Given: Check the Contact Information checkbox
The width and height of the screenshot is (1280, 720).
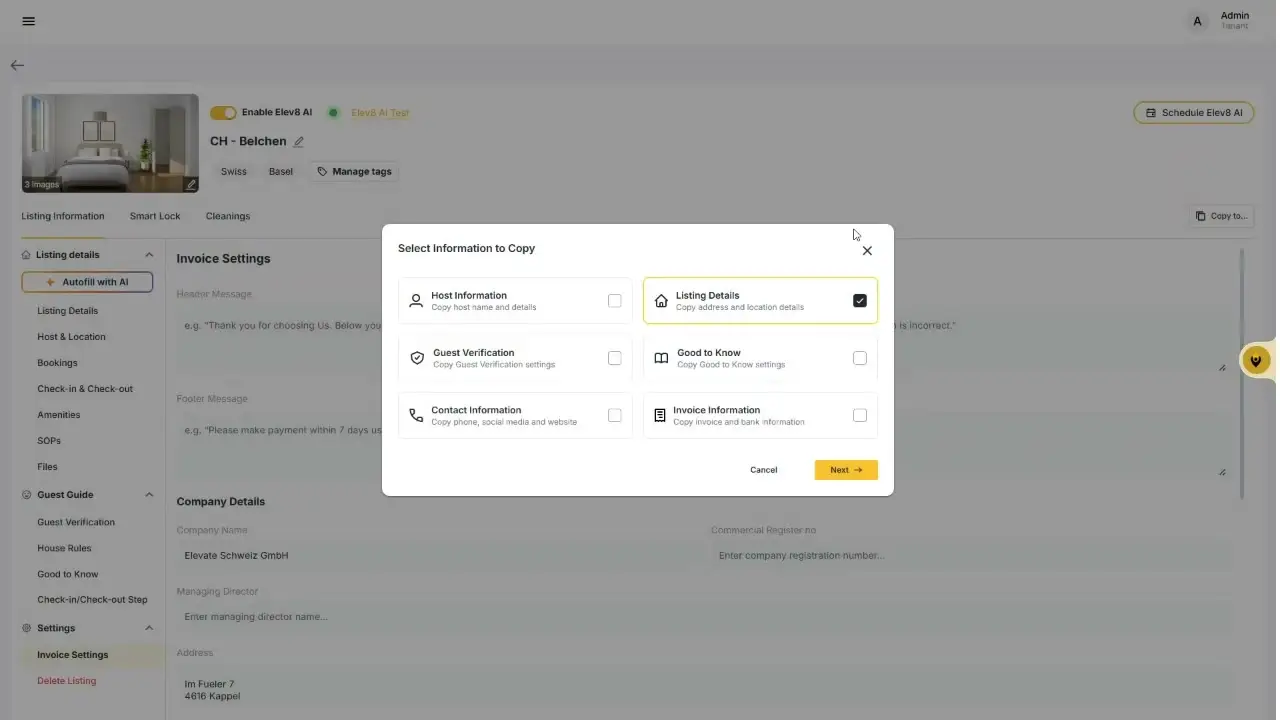Looking at the screenshot, I should [615, 415].
